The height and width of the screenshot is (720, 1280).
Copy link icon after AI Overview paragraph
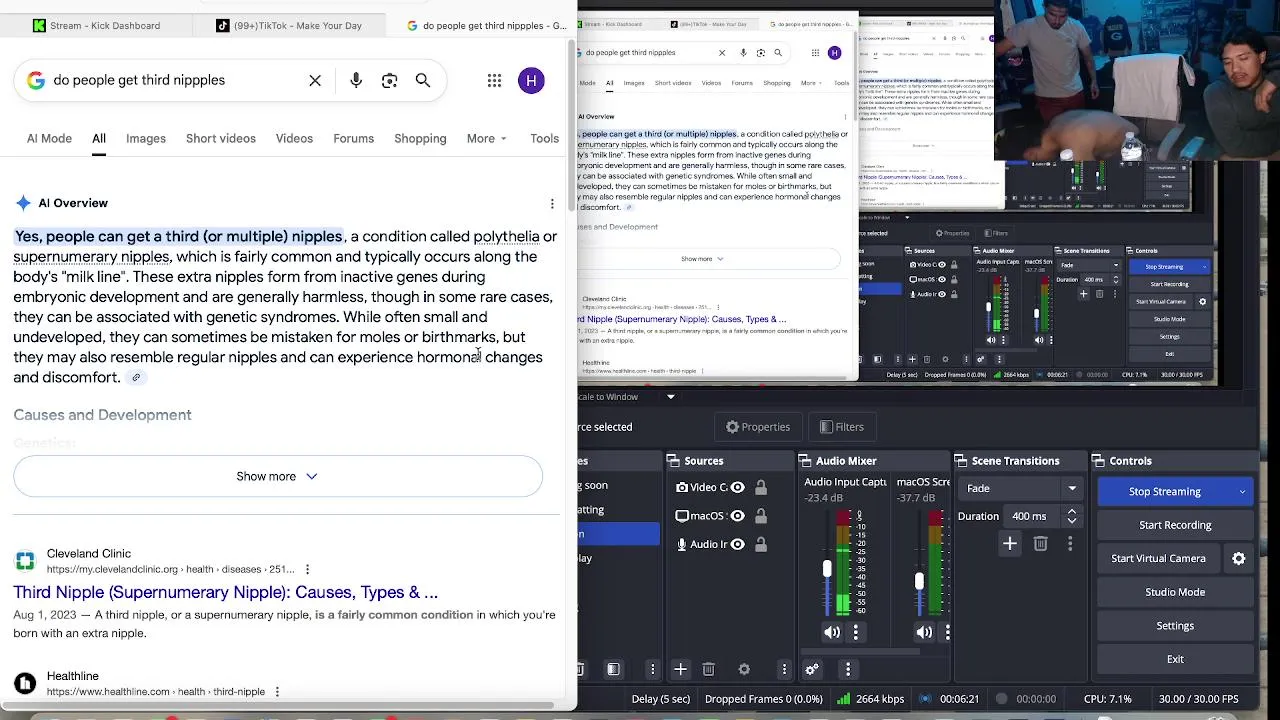(x=136, y=377)
